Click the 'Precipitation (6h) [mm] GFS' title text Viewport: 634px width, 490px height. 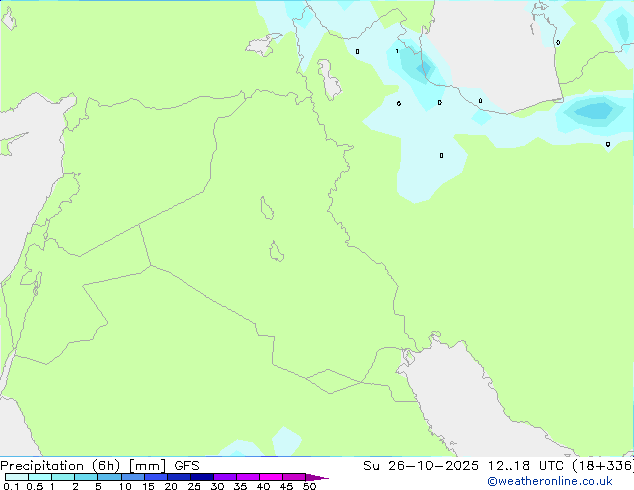pyautogui.click(x=100, y=466)
